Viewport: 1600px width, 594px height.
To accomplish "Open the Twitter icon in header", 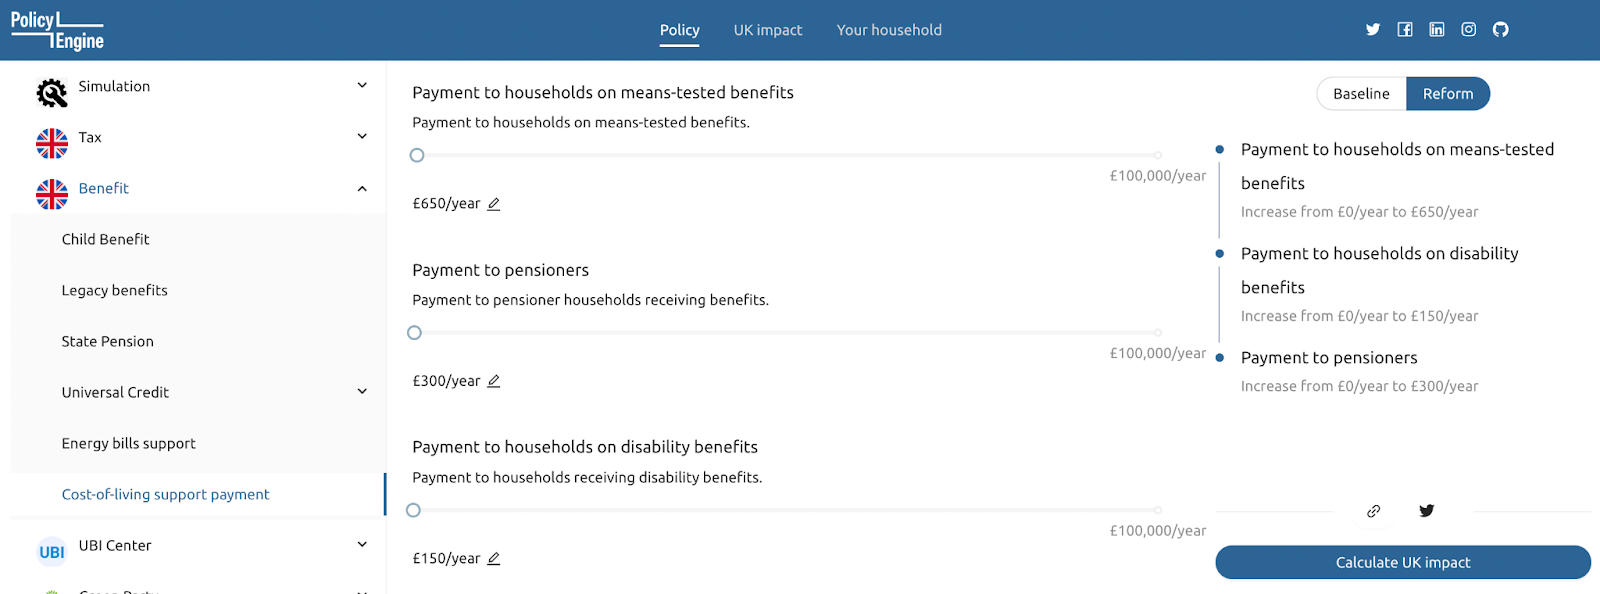I will (x=1373, y=30).
